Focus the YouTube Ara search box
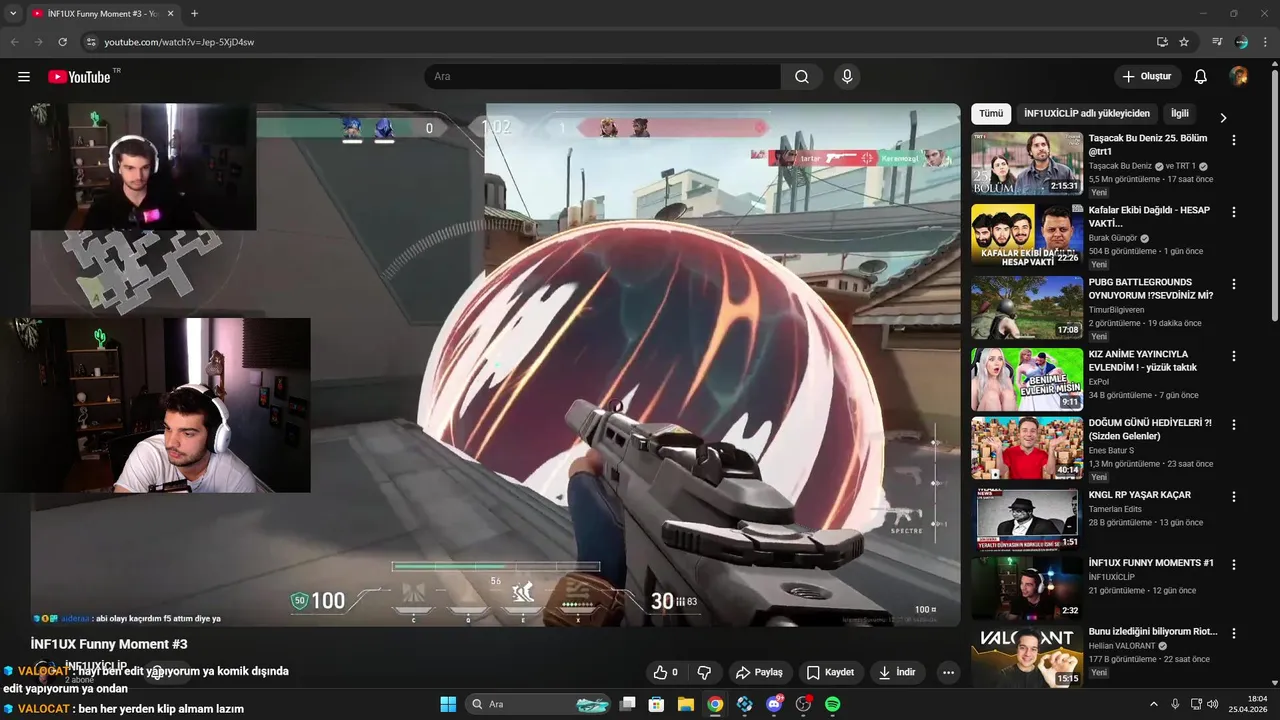The width and height of the screenshot is (1280, 720). (603, 77)
